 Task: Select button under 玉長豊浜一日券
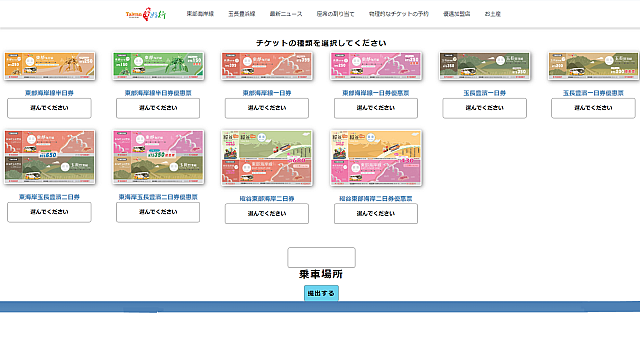(x=484, y=108)
